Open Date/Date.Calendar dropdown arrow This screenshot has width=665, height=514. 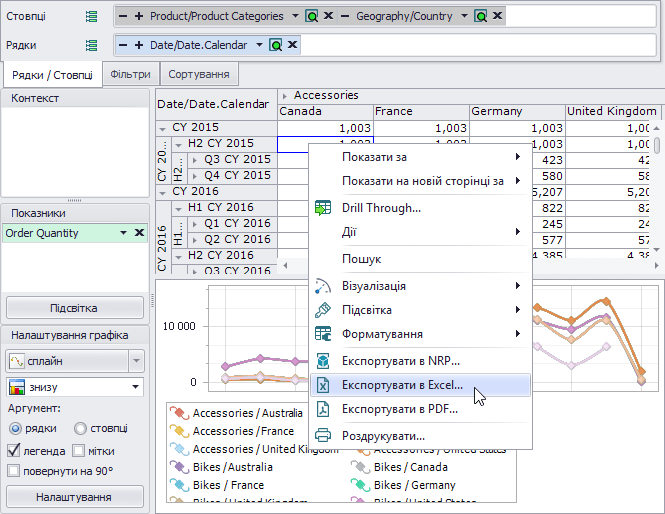click(x=259, y=45)
